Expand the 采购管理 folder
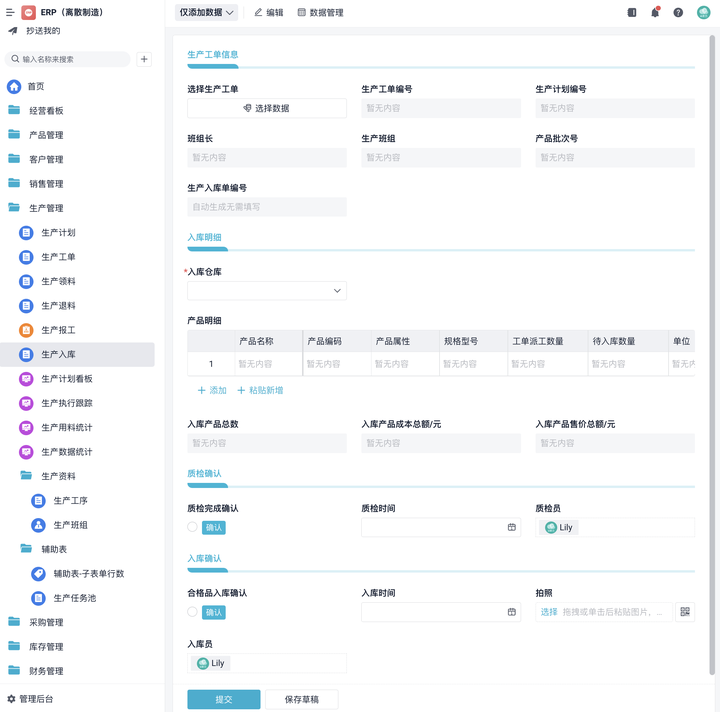720x712 pixels. click(46, 622)
